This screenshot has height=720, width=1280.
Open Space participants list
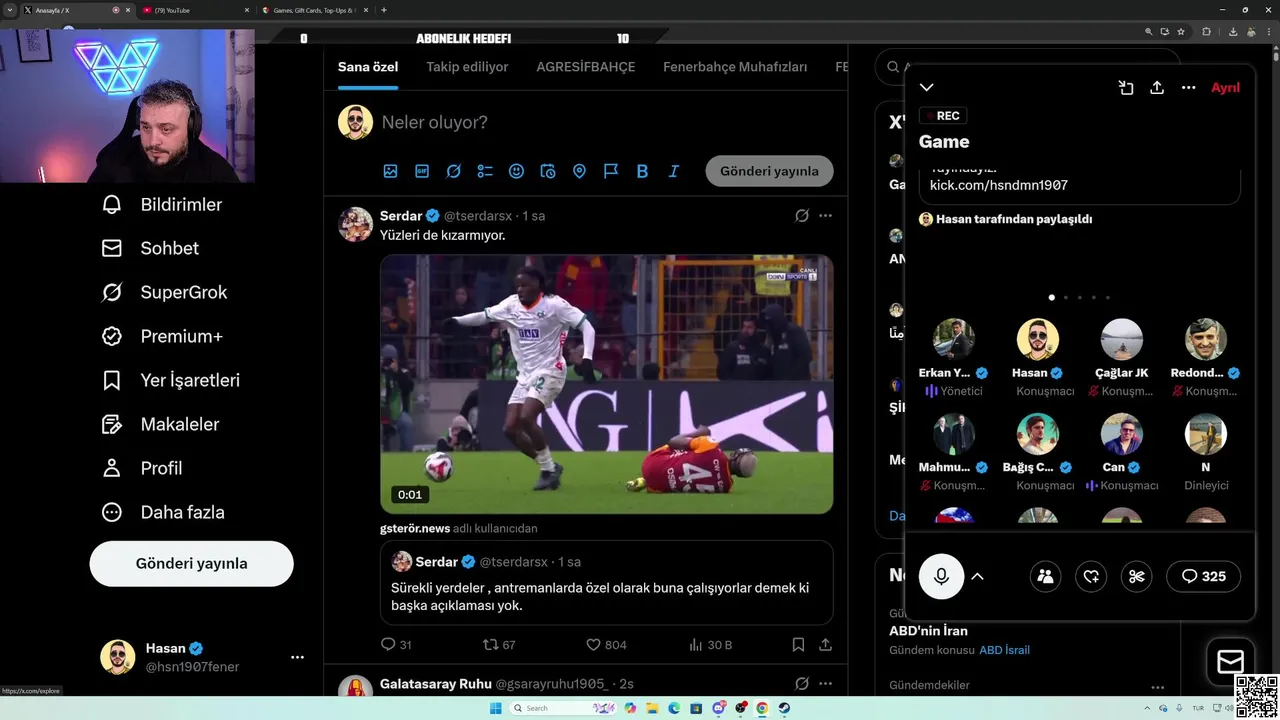click(x=1045, y=576)
